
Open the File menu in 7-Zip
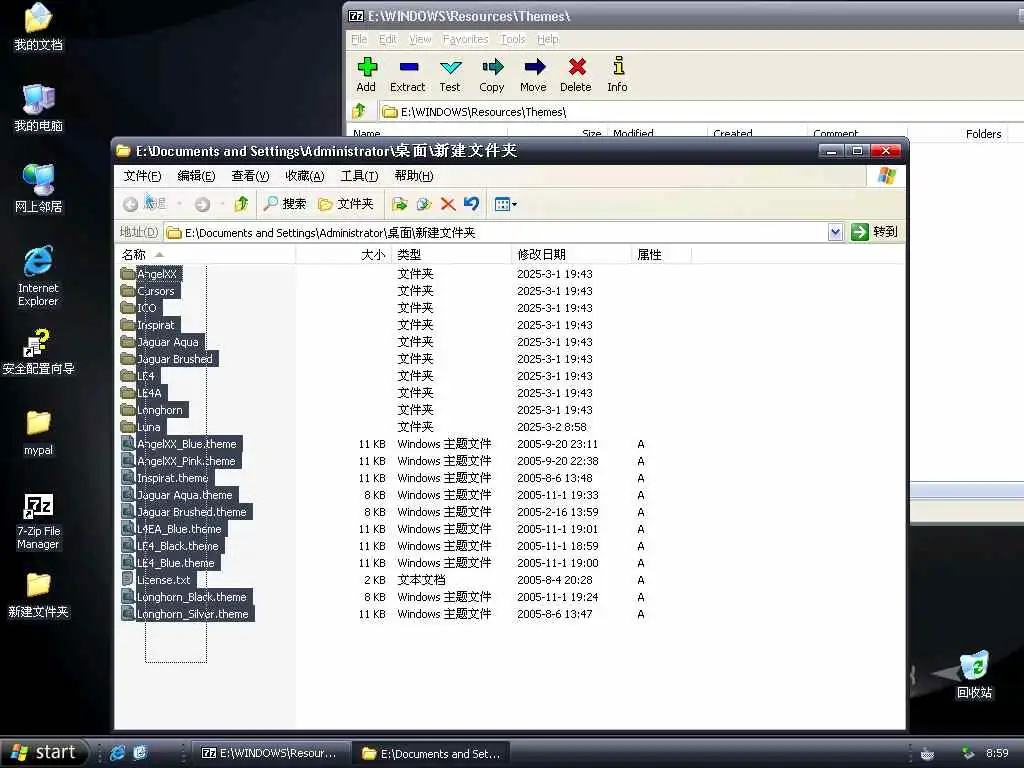pyautogui.click(x=359, y=39)
